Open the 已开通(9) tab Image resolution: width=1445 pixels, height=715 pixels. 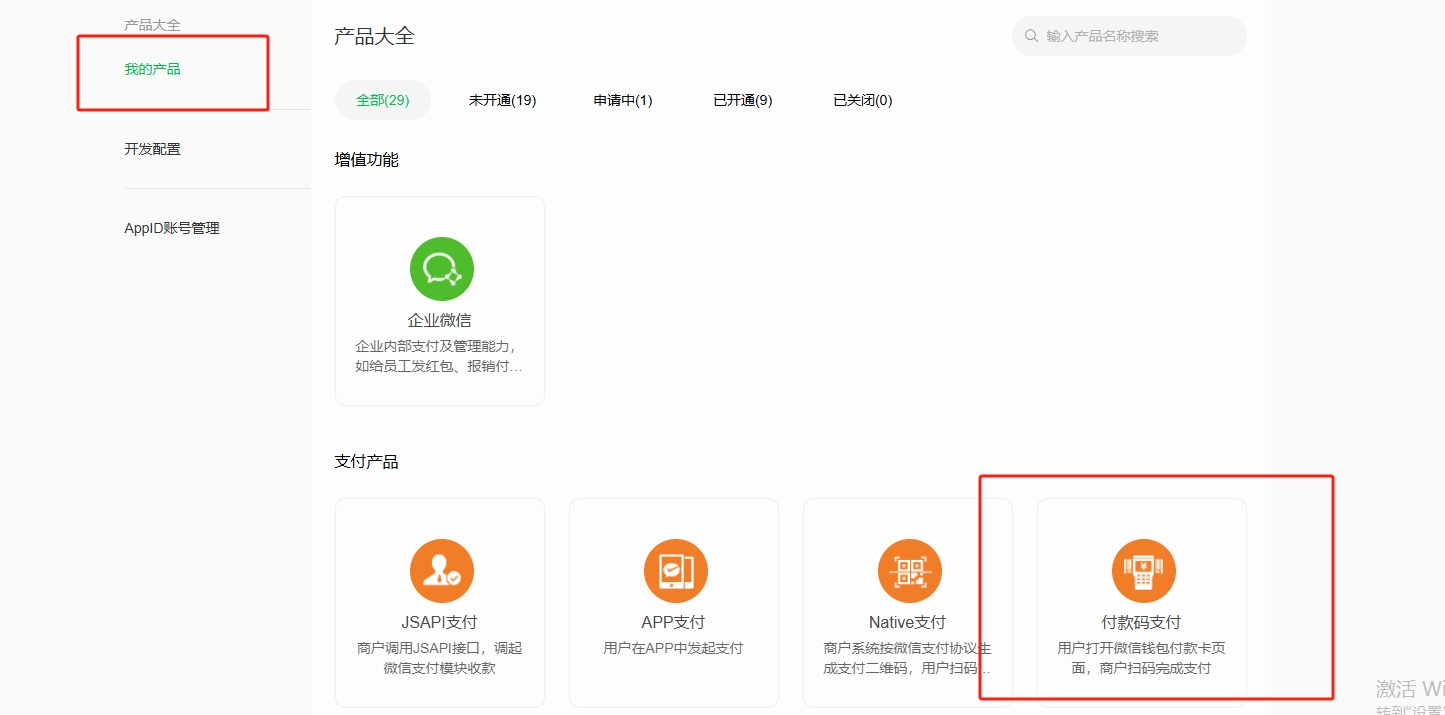click(x=742, y=100)
